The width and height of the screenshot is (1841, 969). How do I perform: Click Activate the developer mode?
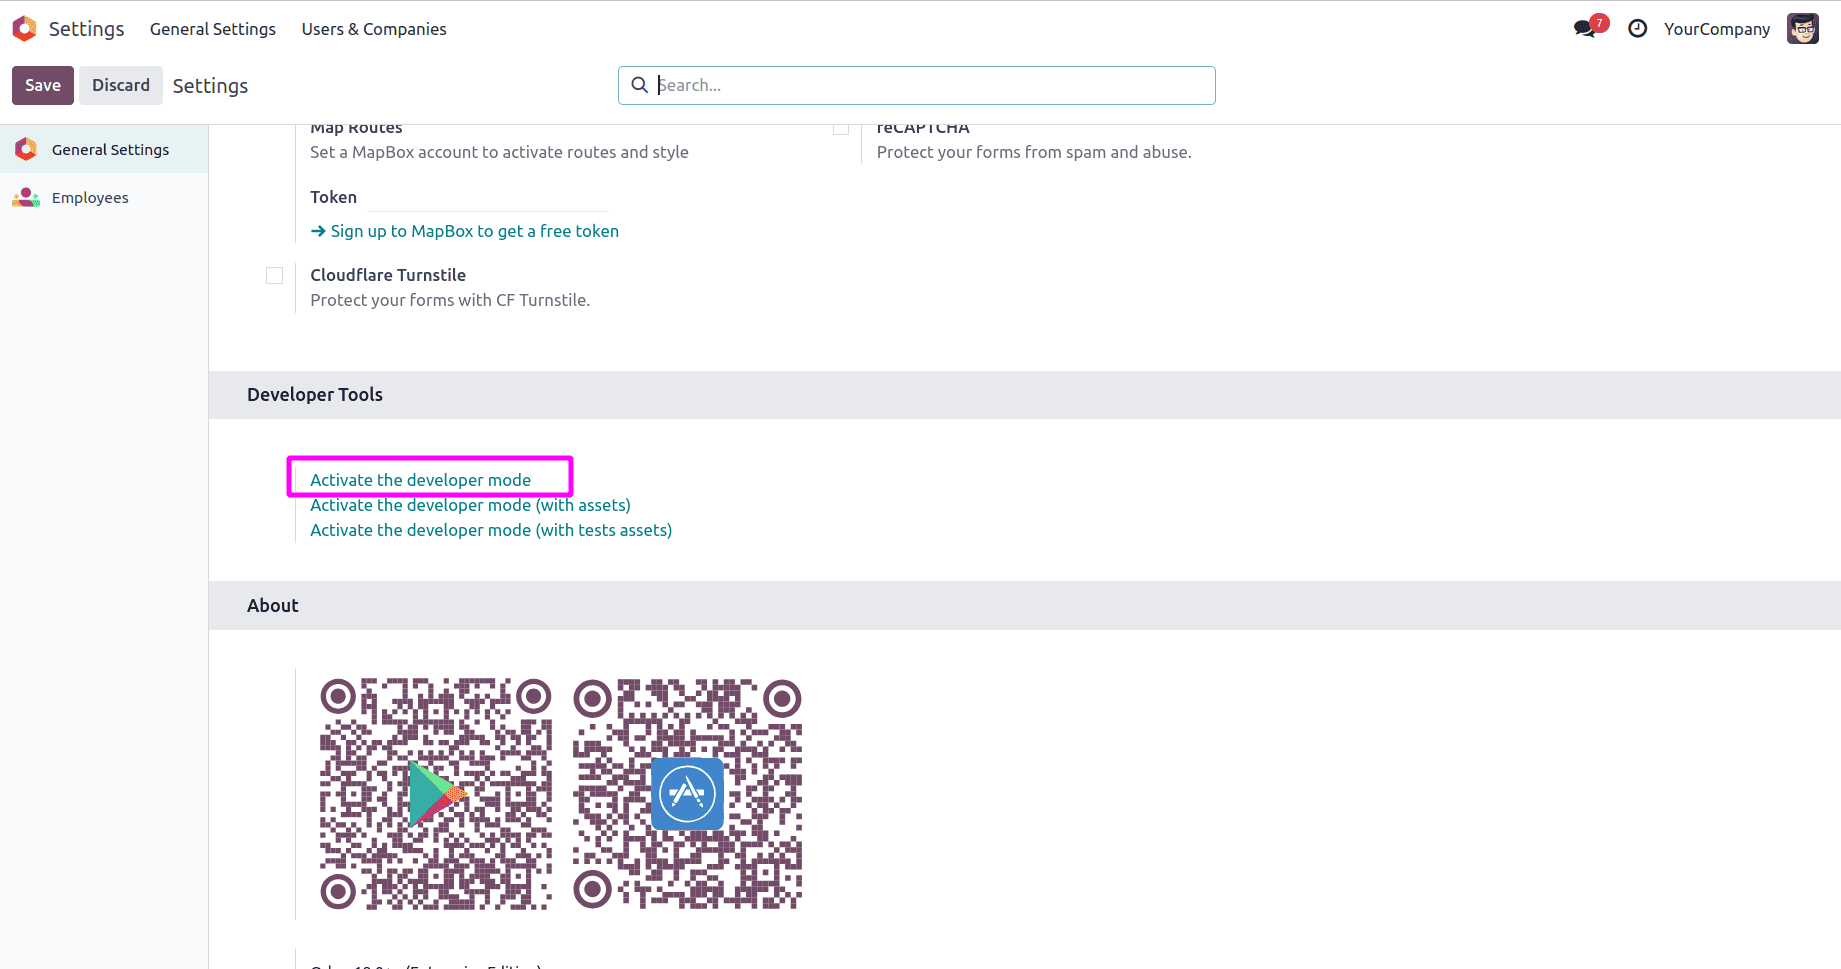click(420, 479)
